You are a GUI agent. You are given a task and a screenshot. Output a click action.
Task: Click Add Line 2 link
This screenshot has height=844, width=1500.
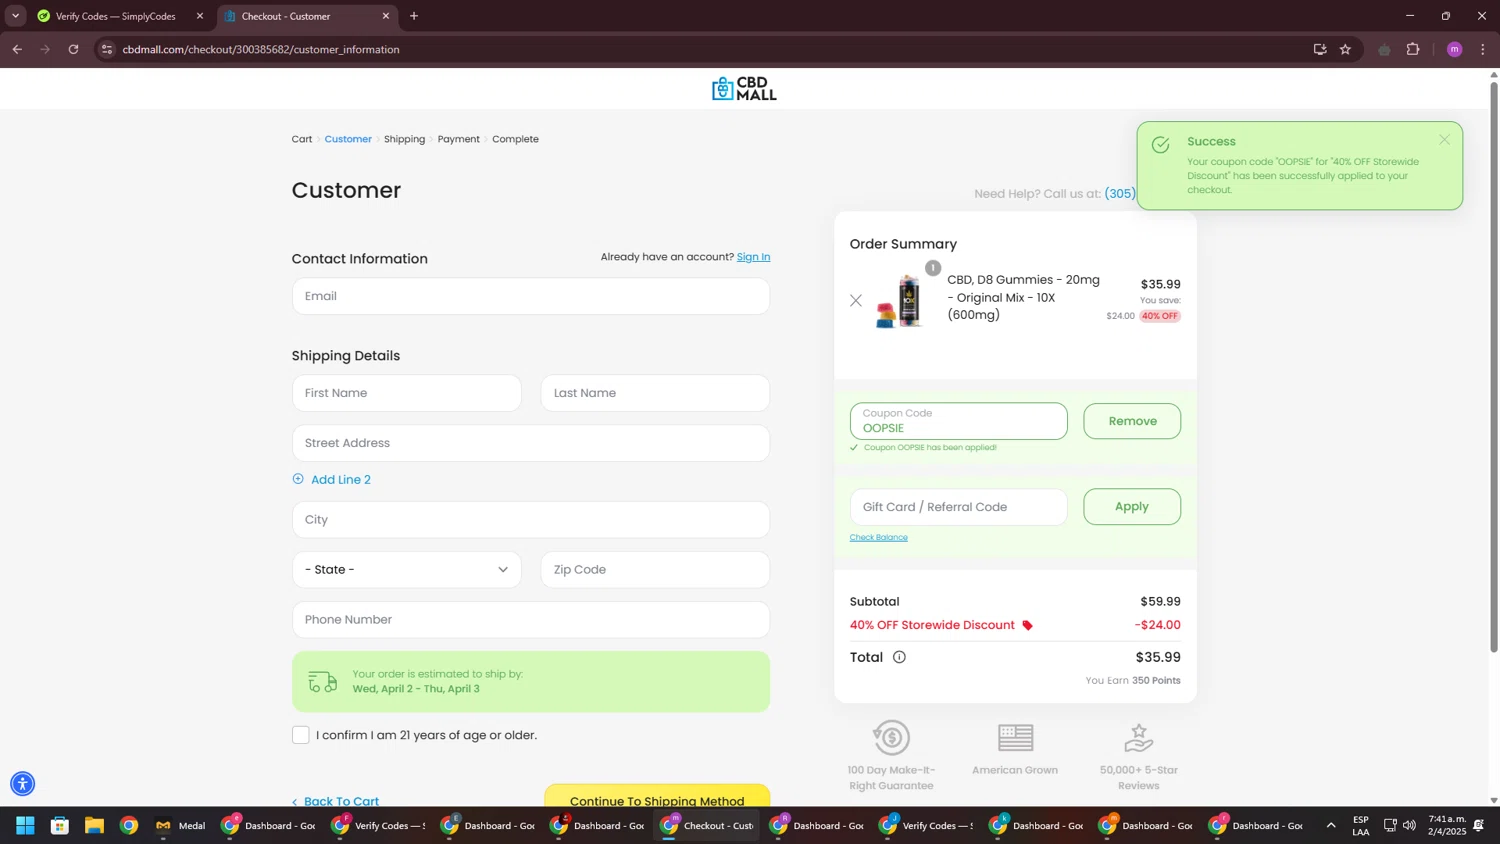click(x=341, y=480)
